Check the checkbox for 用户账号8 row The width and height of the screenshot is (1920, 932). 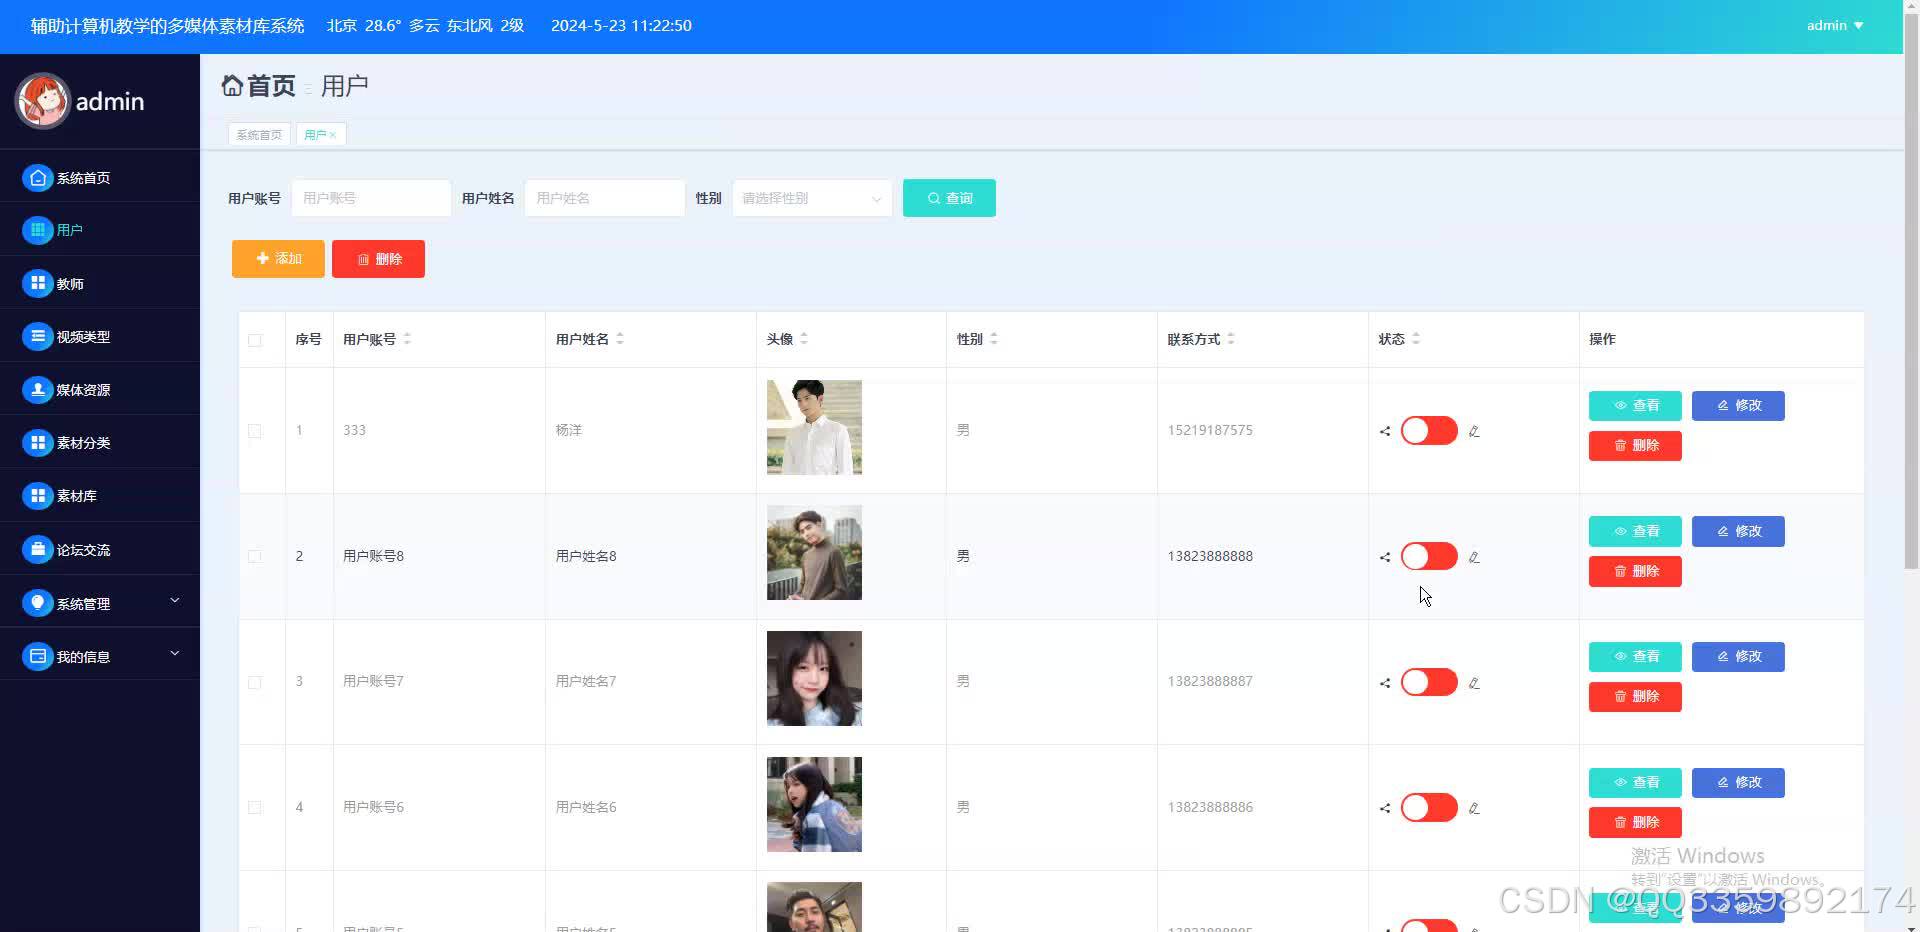pyautogui.click(x=255, y=556)
